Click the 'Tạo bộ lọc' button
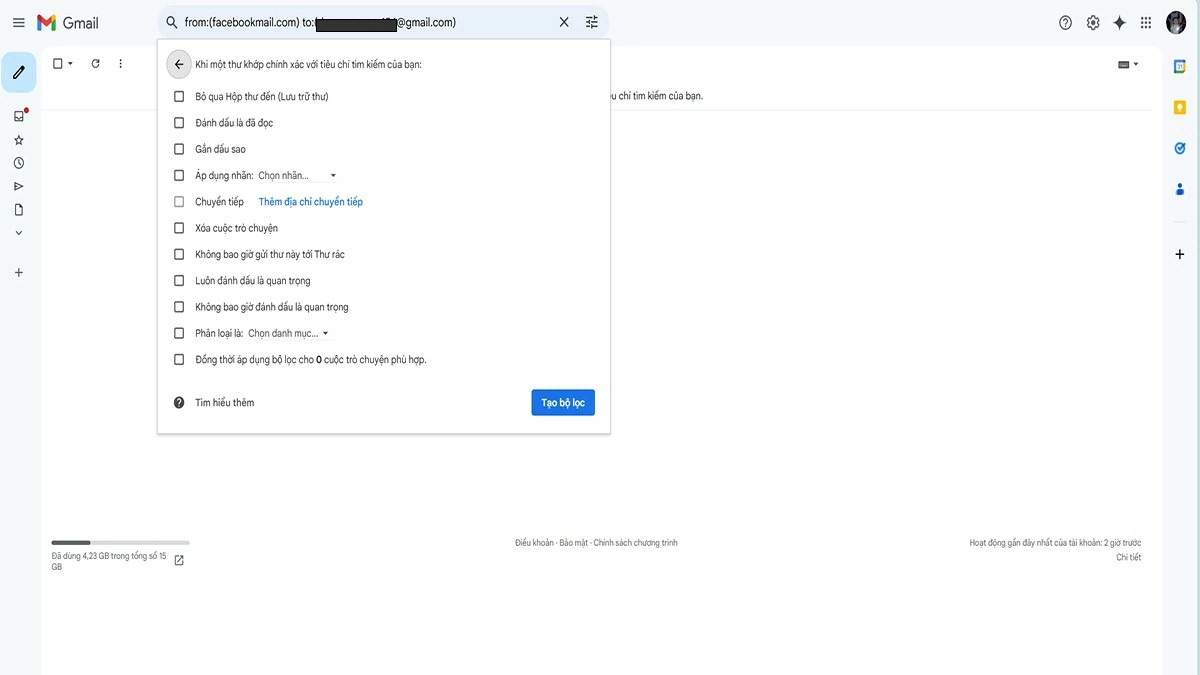This screenshot has height=675, width=1200. coord(562,402)
